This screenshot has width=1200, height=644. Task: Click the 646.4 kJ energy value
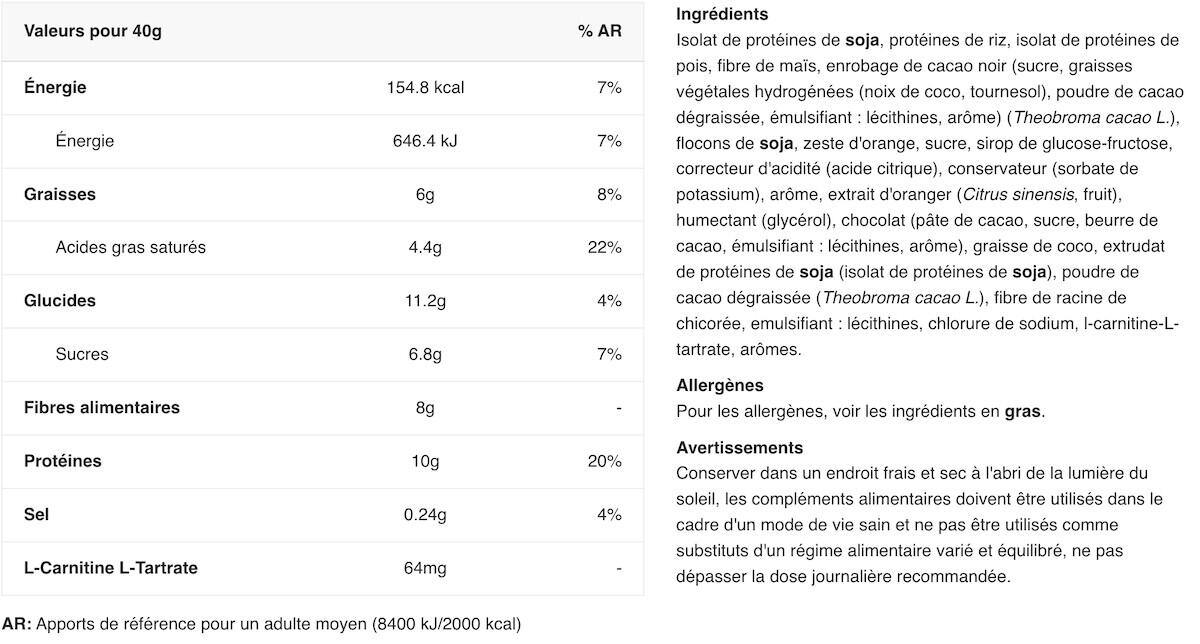pyautogui.click(x=425, y=141)
